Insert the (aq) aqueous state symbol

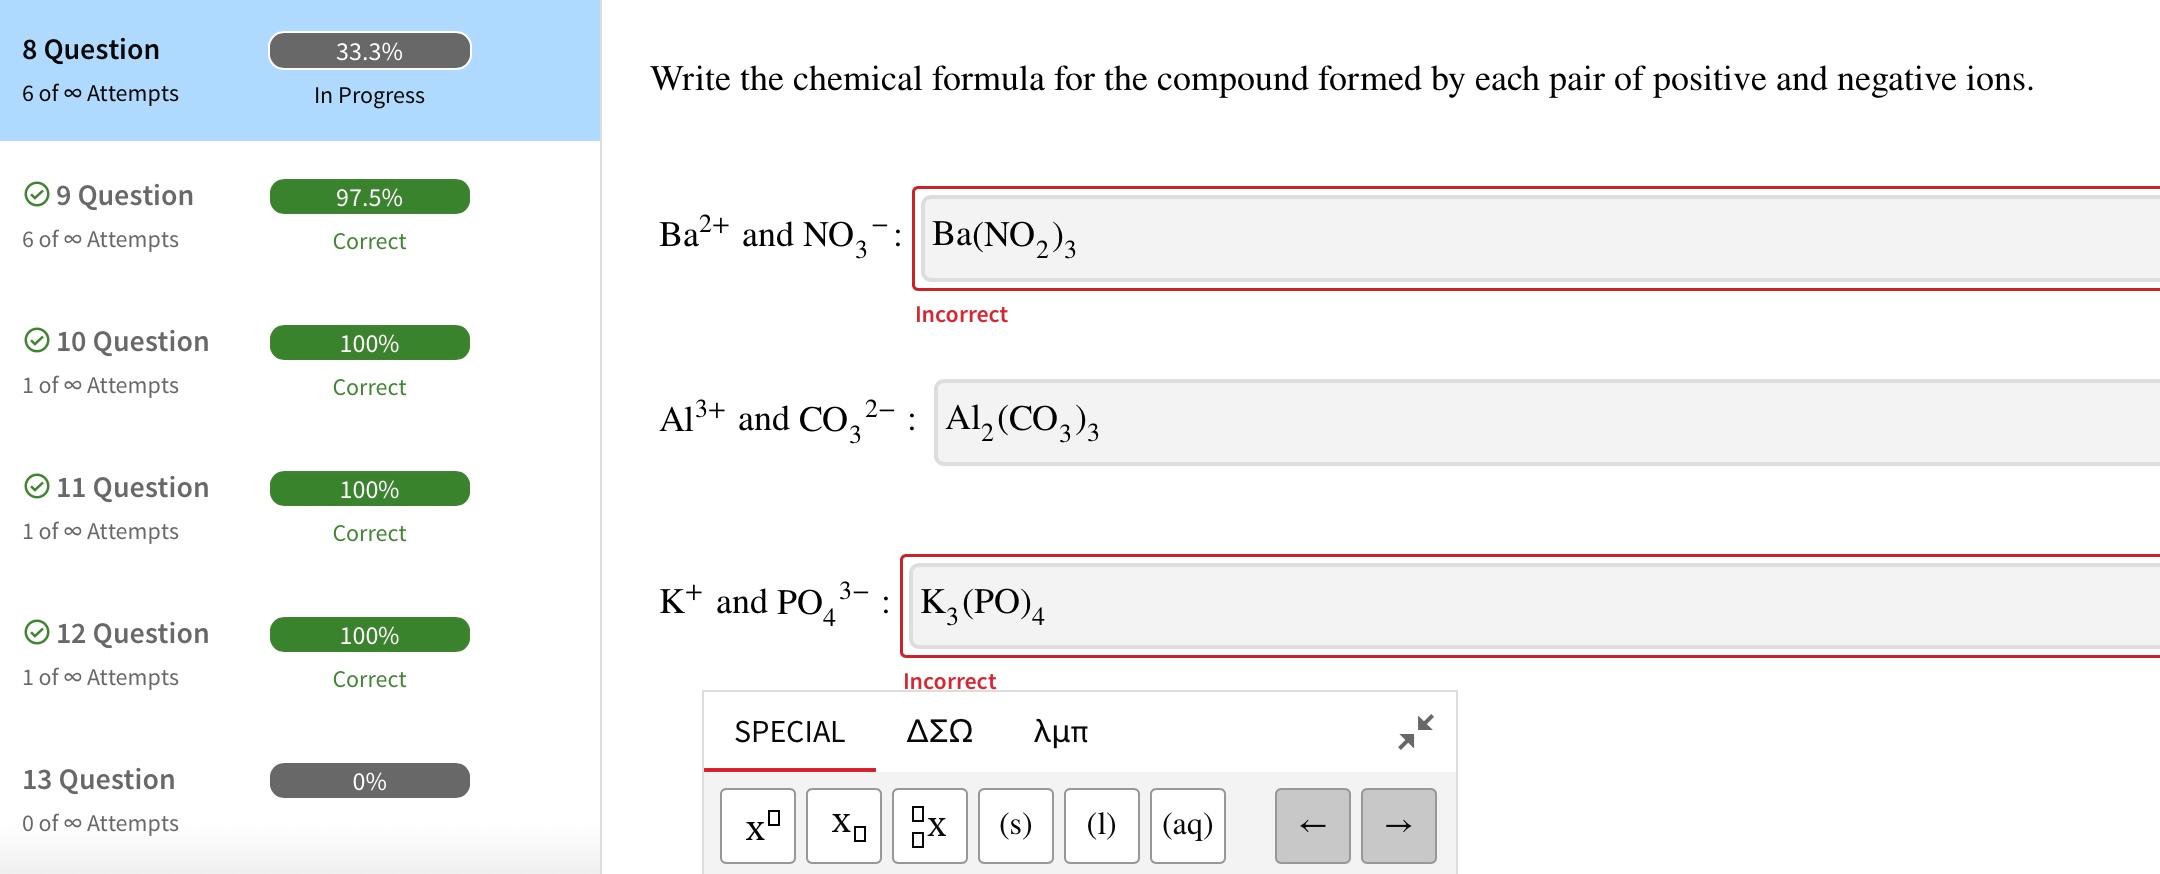(x=1187, y=825)
